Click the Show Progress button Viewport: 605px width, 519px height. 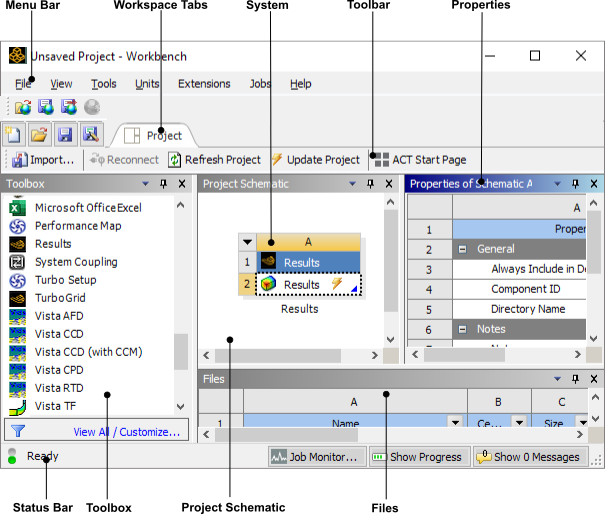tap(417, 457)
